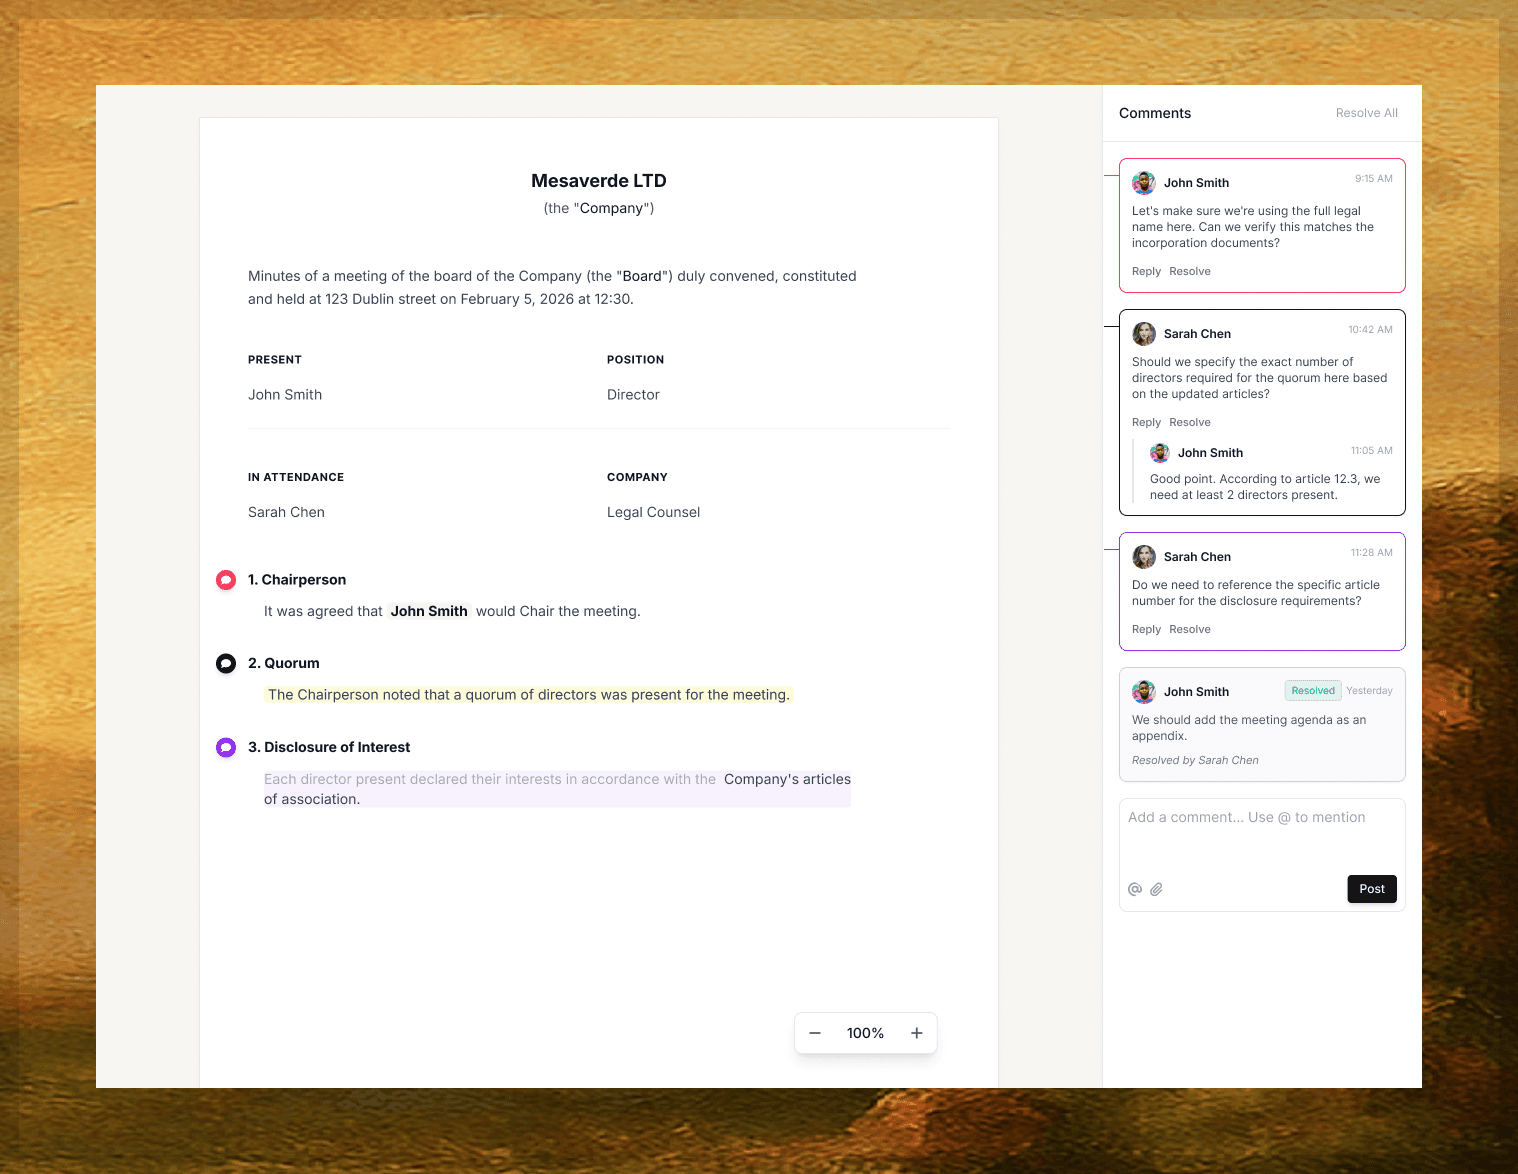Screen dimensions: 1518x1174
Task: Click John Smith's avatar in the 9:15 AM comment
Action: (1144, 183)
